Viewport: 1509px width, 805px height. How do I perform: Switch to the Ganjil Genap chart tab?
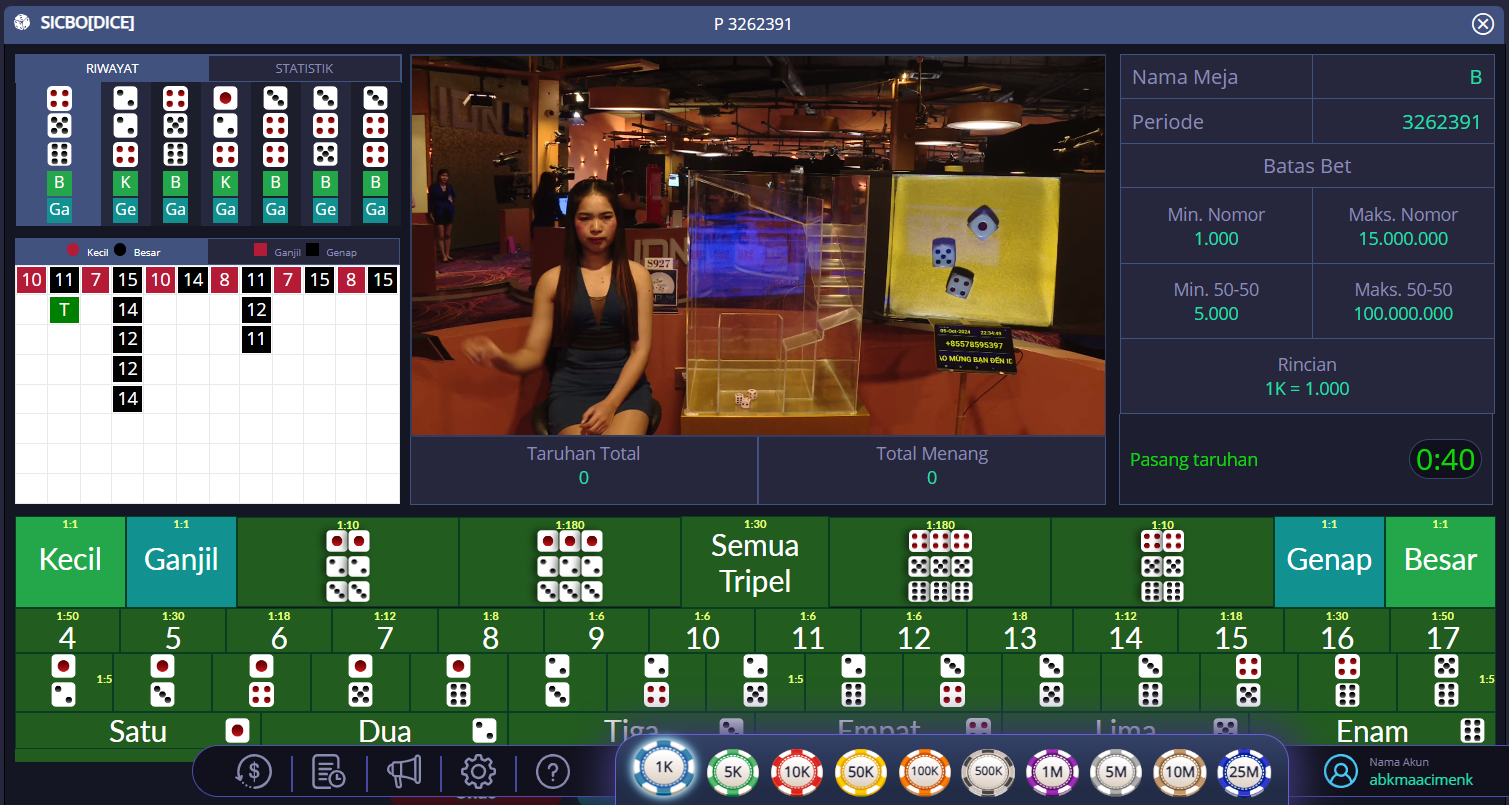[304, 252]
